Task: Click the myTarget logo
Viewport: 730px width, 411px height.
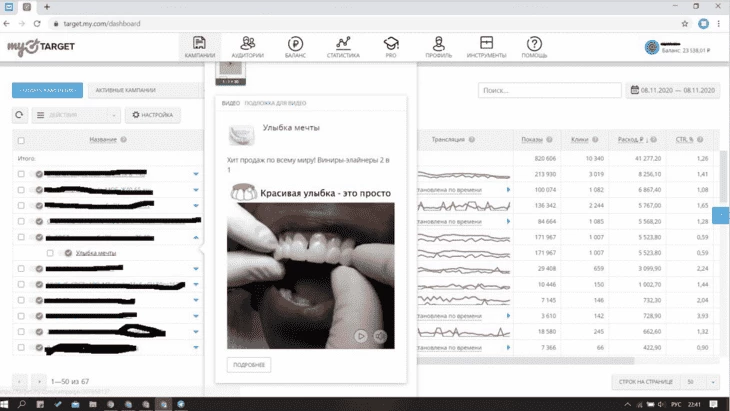Action: 41,47
